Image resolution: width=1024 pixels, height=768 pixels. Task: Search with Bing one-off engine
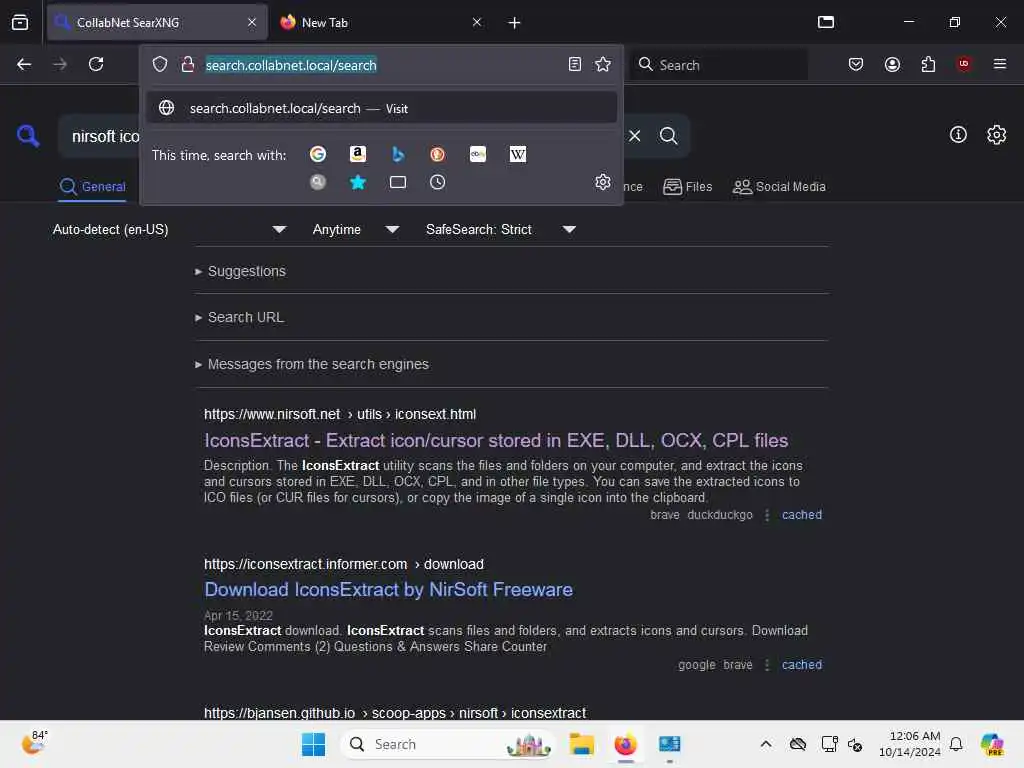click(398, 154)
